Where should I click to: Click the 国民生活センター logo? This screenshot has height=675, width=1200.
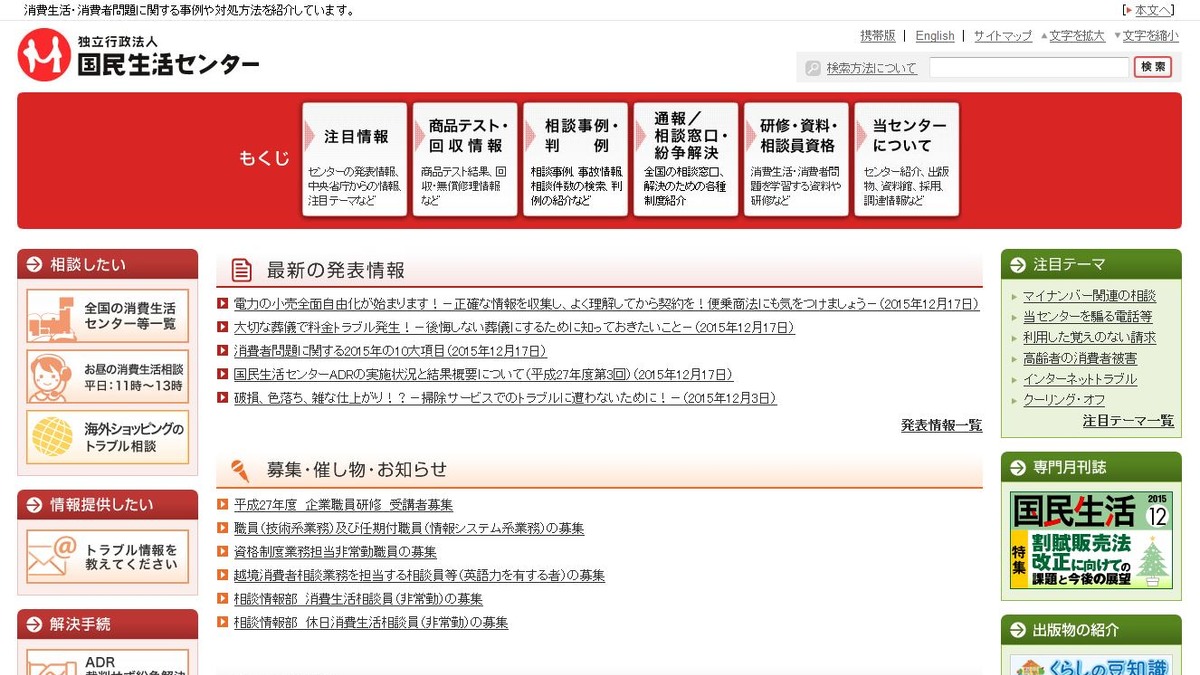138,55
